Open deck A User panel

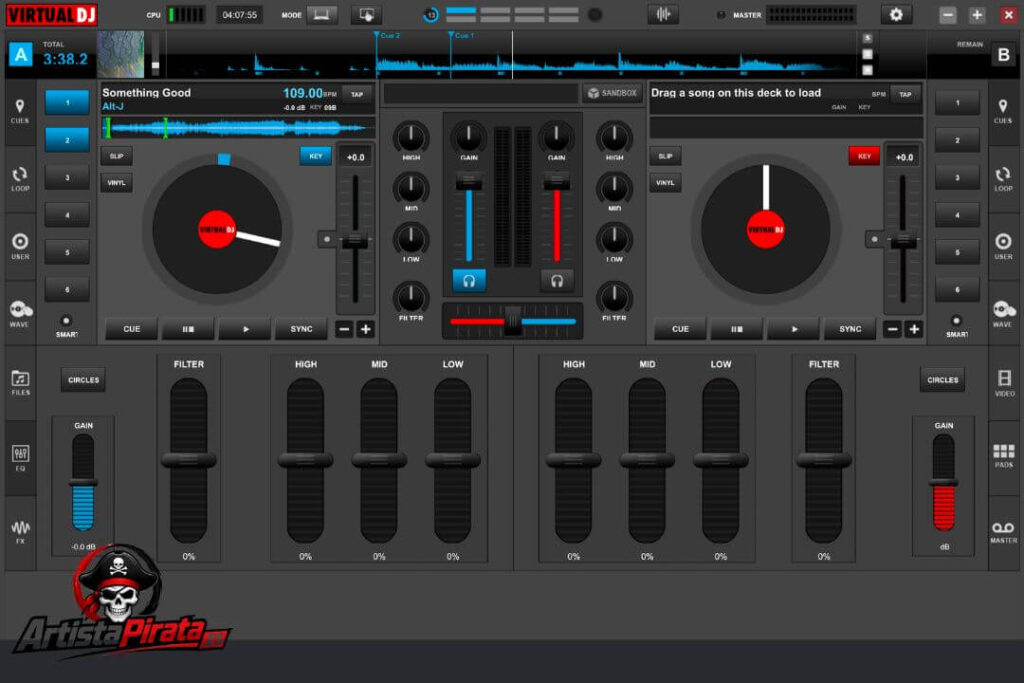coord(20,247)
